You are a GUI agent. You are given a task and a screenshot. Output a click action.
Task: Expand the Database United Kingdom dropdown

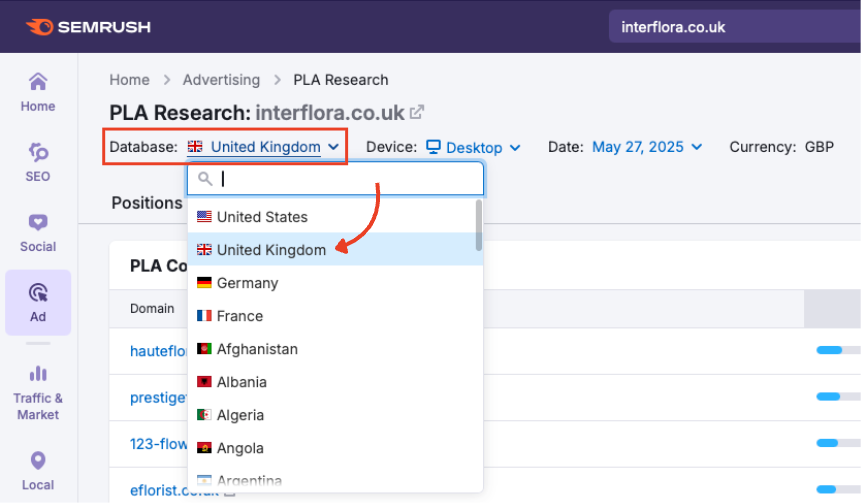click(x=265, y=147)
